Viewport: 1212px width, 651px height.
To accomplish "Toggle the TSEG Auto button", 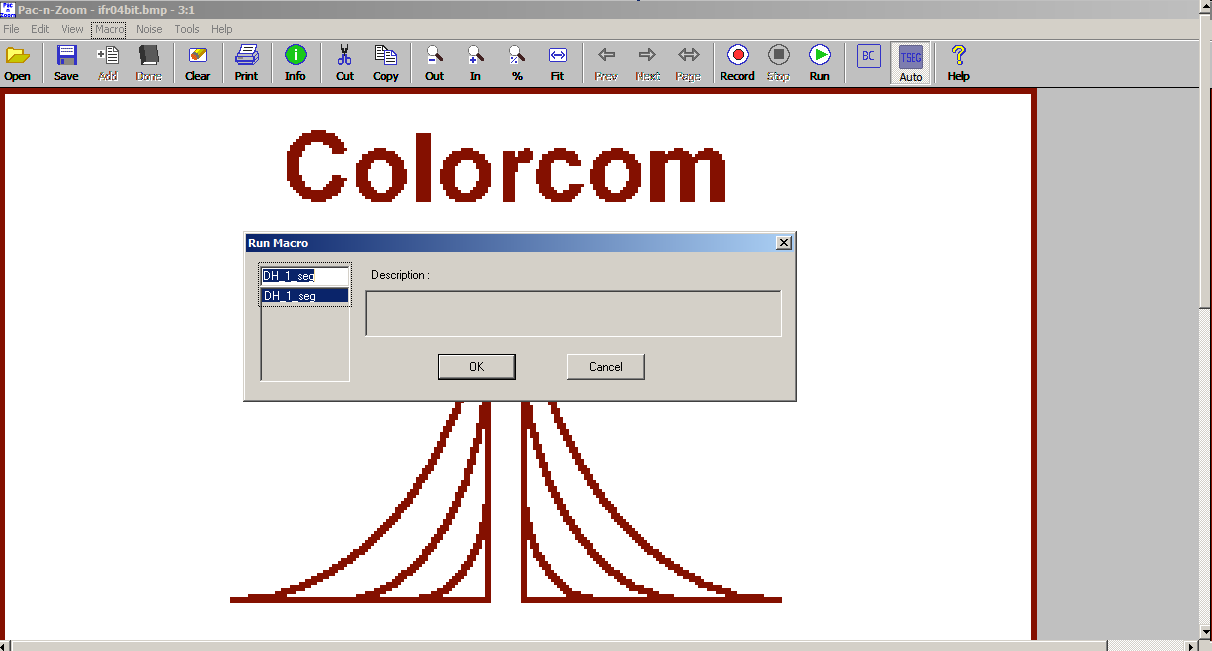I will [911, 63].
